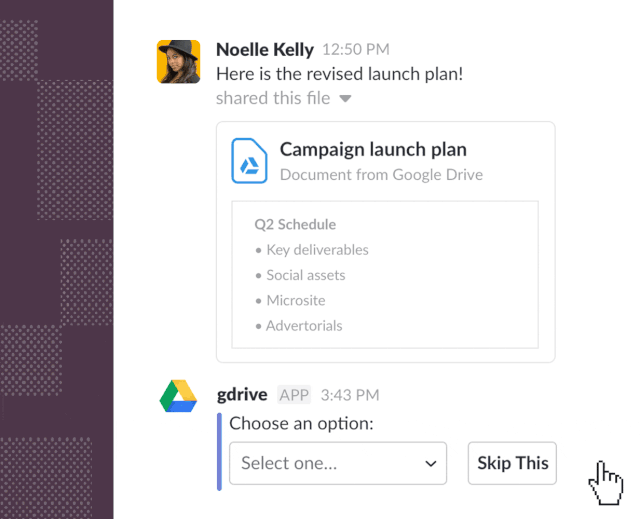Click 'Key deliverables' in the preview
This screenshot has width=640, height=519.
(x=318, y=250)
